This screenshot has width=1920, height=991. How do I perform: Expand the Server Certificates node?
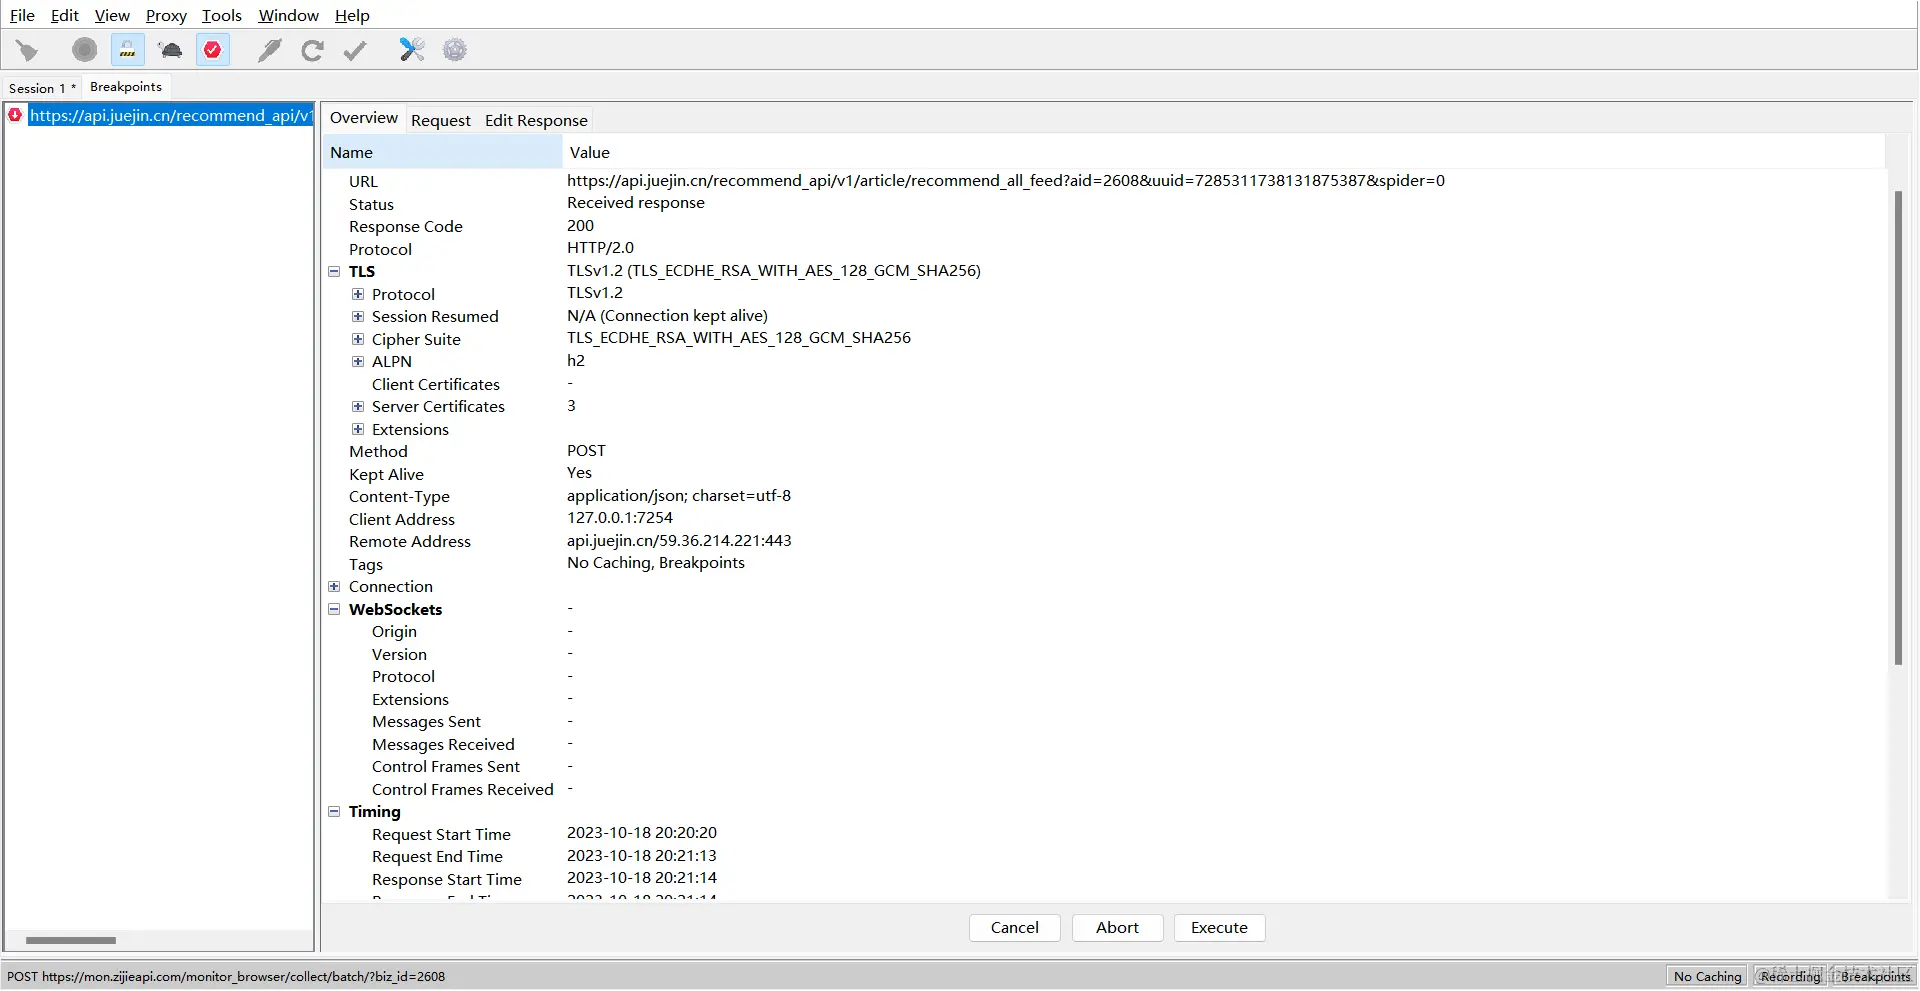tap(358, 406)
